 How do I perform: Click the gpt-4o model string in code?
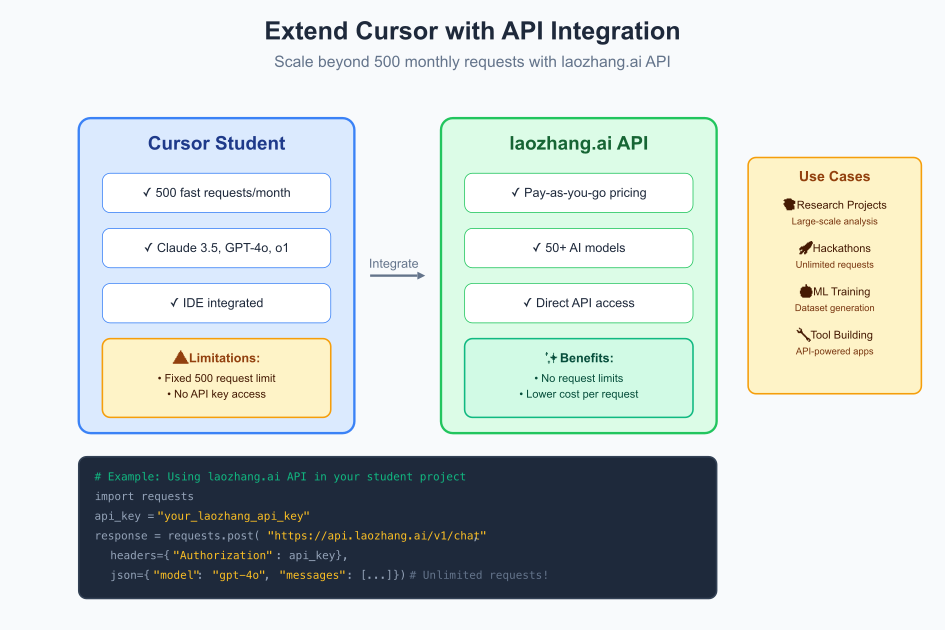pyautogui.click(x=239, y=575)
